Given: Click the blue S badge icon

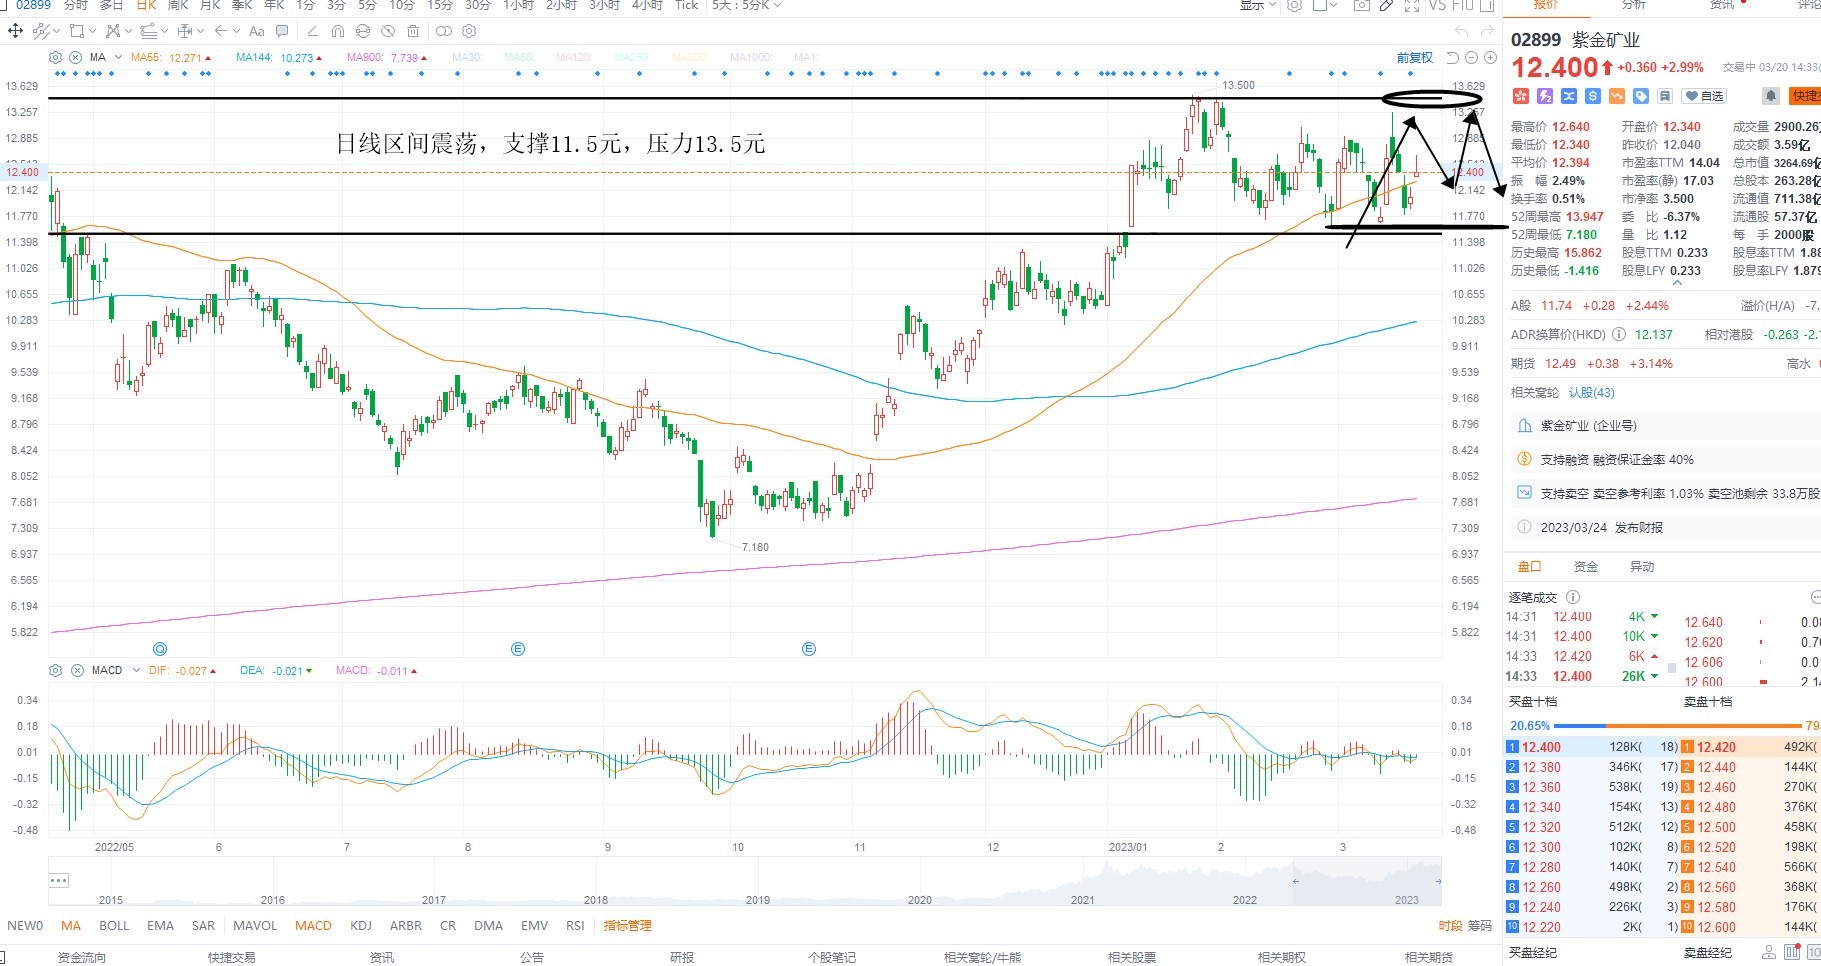Looking at the screenshot, I should [1593, 96].
